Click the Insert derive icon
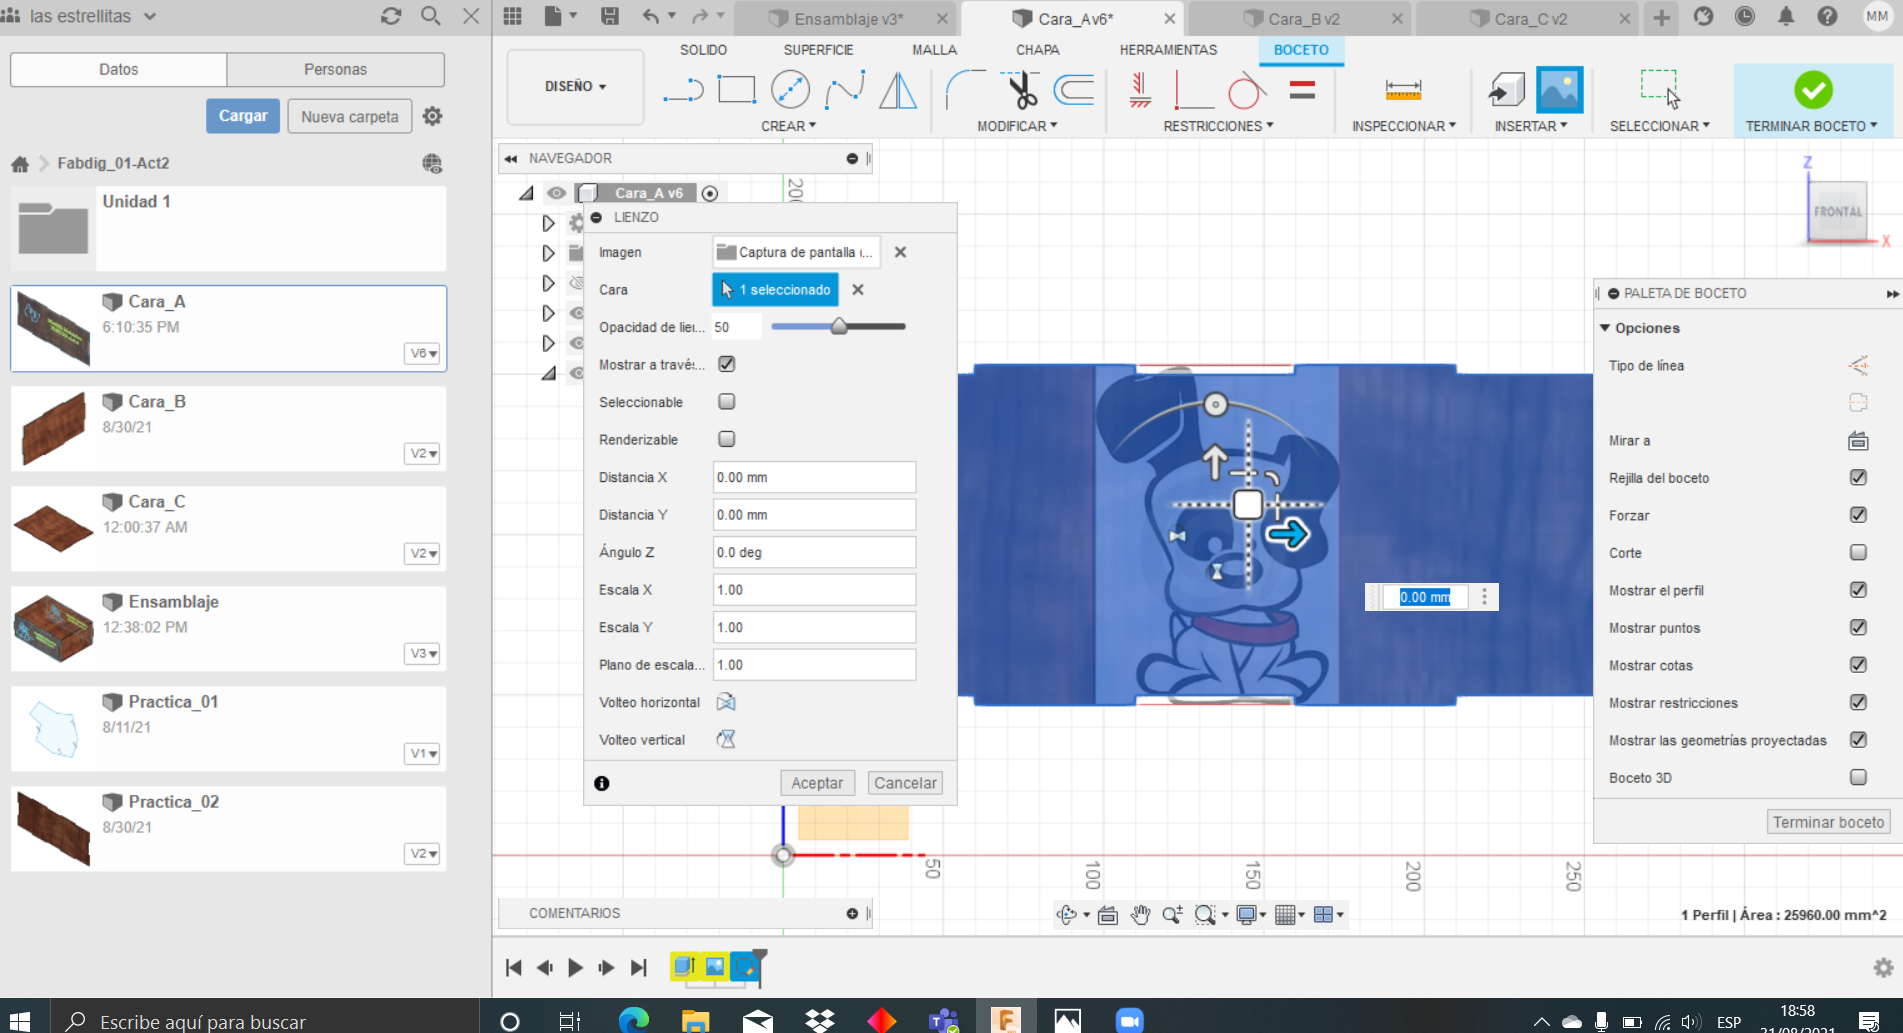The image size is (1903, 1033). 1506,90
